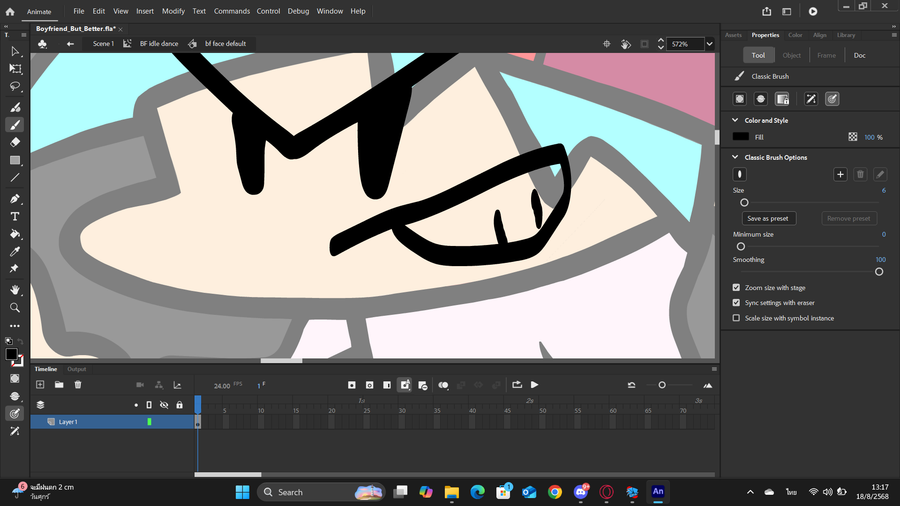
Task: Collapse the Color and Style section
Action: [x=735, y=120]
